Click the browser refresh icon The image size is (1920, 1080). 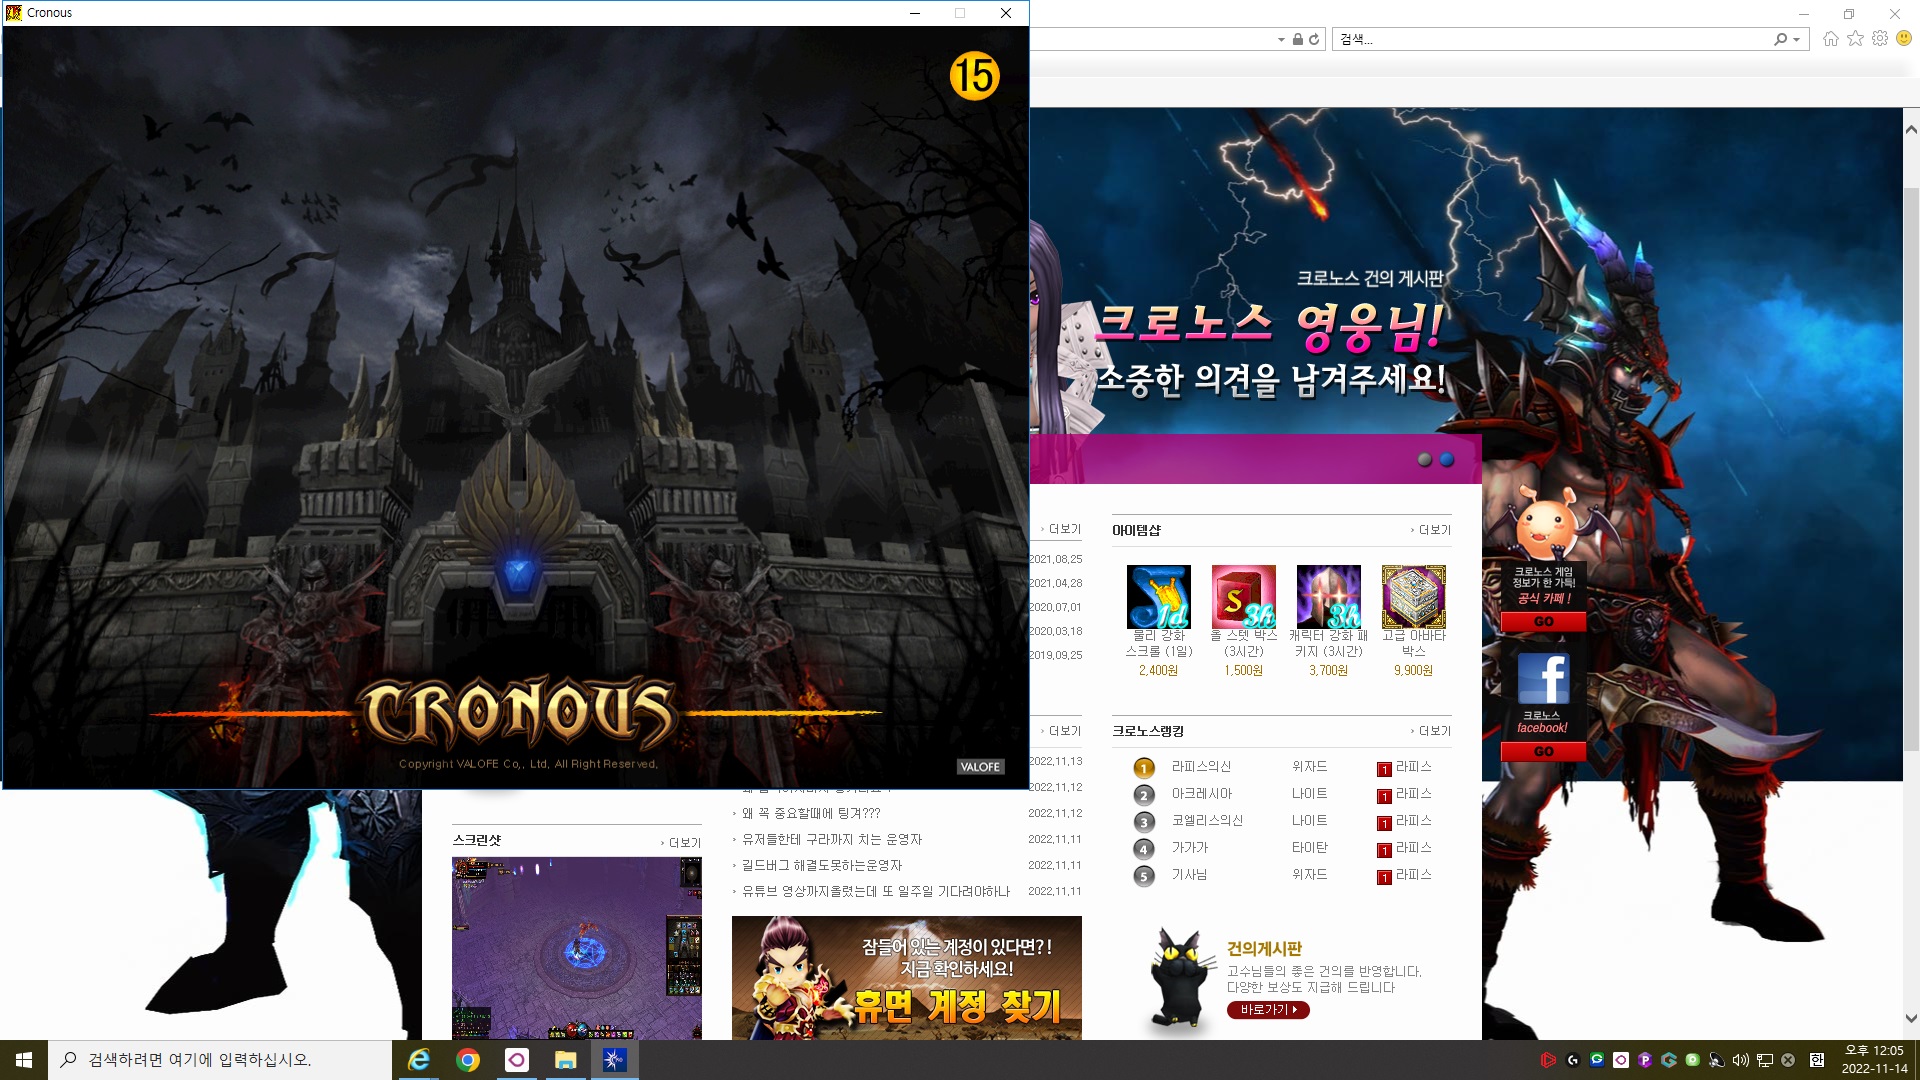click(1314, 40)
